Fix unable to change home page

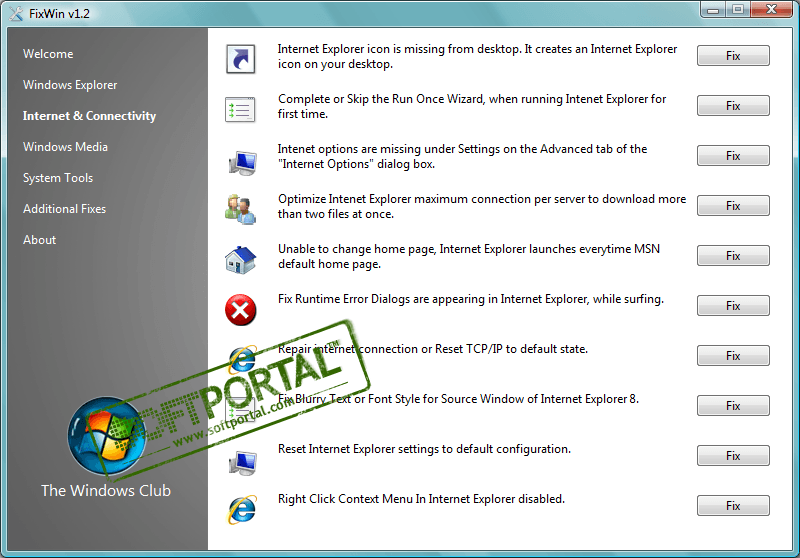pos(733,256)
